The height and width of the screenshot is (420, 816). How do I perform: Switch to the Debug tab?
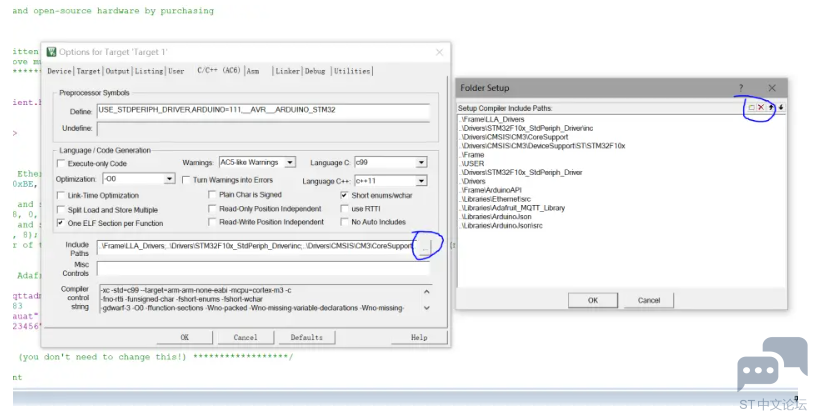click(x=315, y=71)
